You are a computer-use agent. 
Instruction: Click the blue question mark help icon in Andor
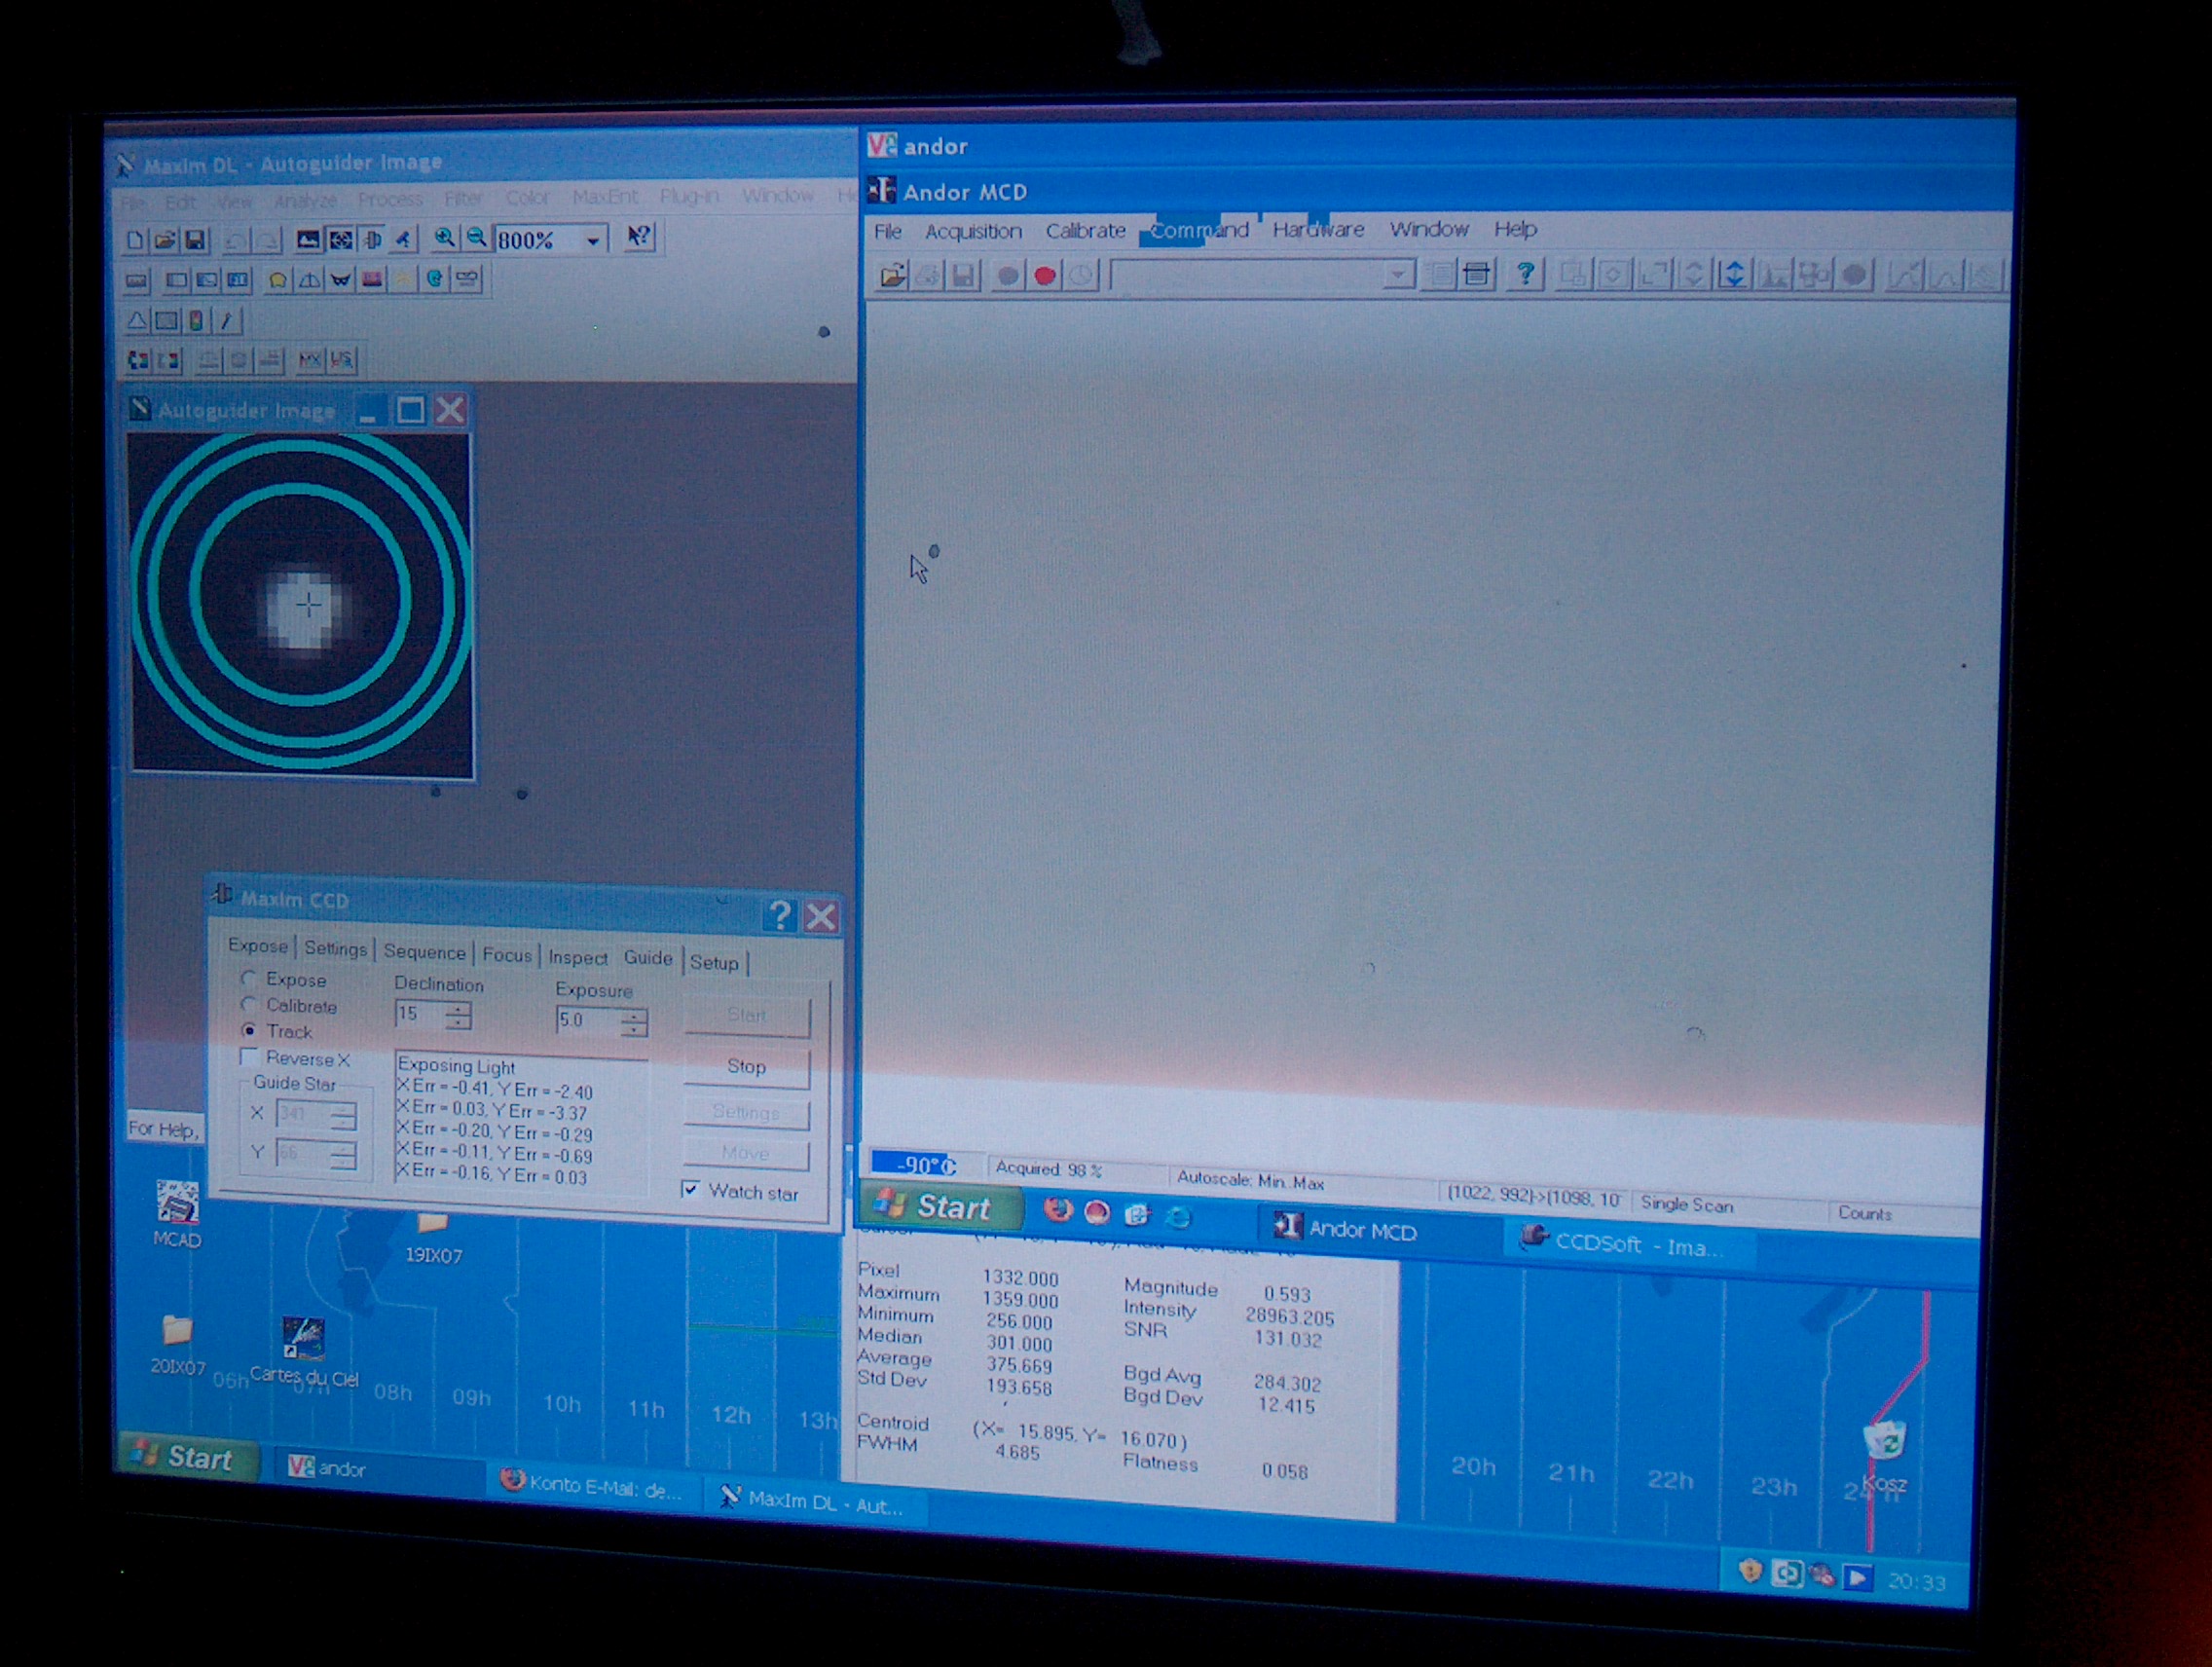tap(1524, 273)
